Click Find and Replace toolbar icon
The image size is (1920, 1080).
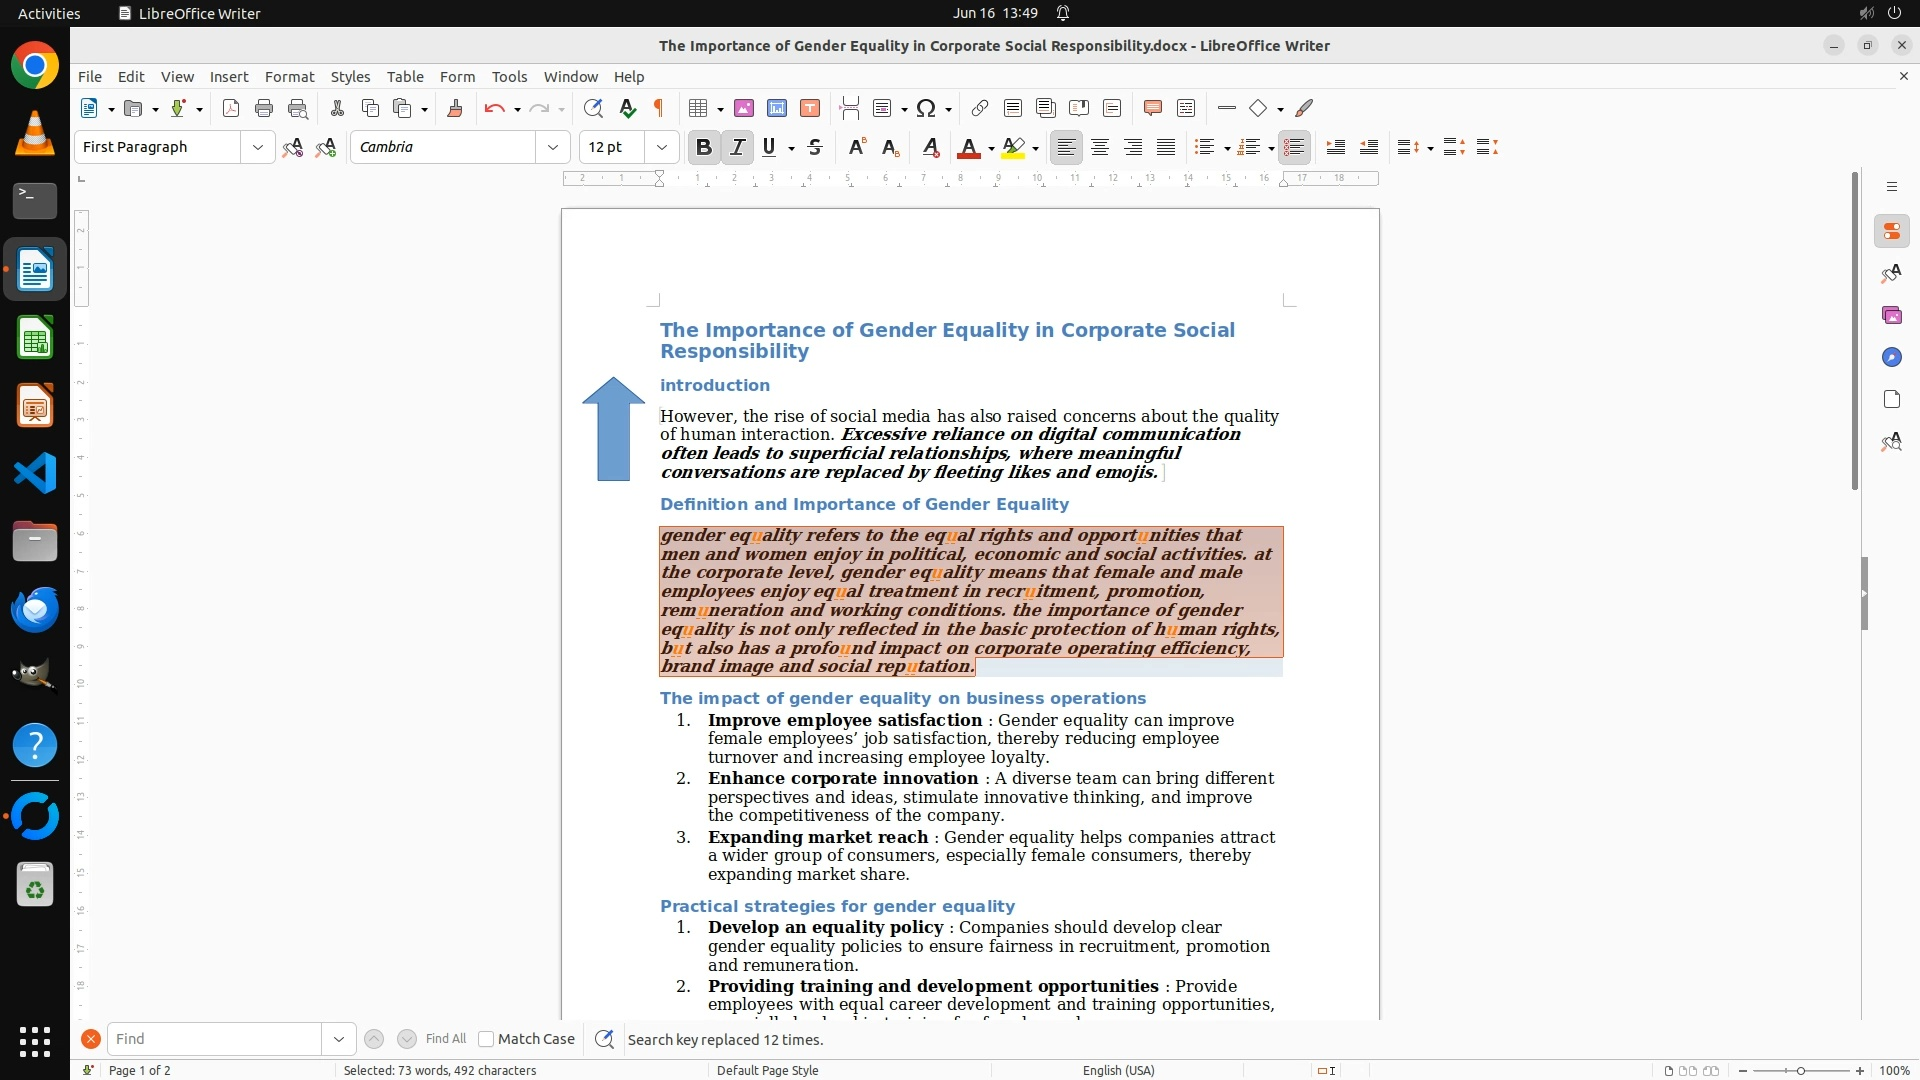point(593,109)
